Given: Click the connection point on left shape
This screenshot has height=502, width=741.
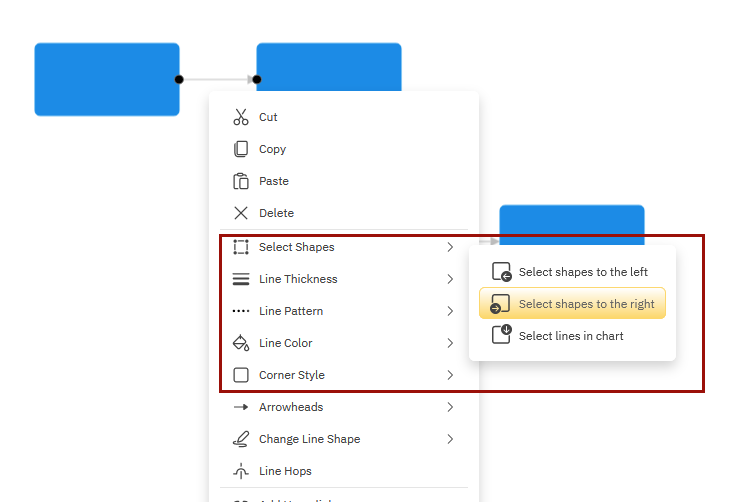Looking at the screenshot, I should coord(179,79).
